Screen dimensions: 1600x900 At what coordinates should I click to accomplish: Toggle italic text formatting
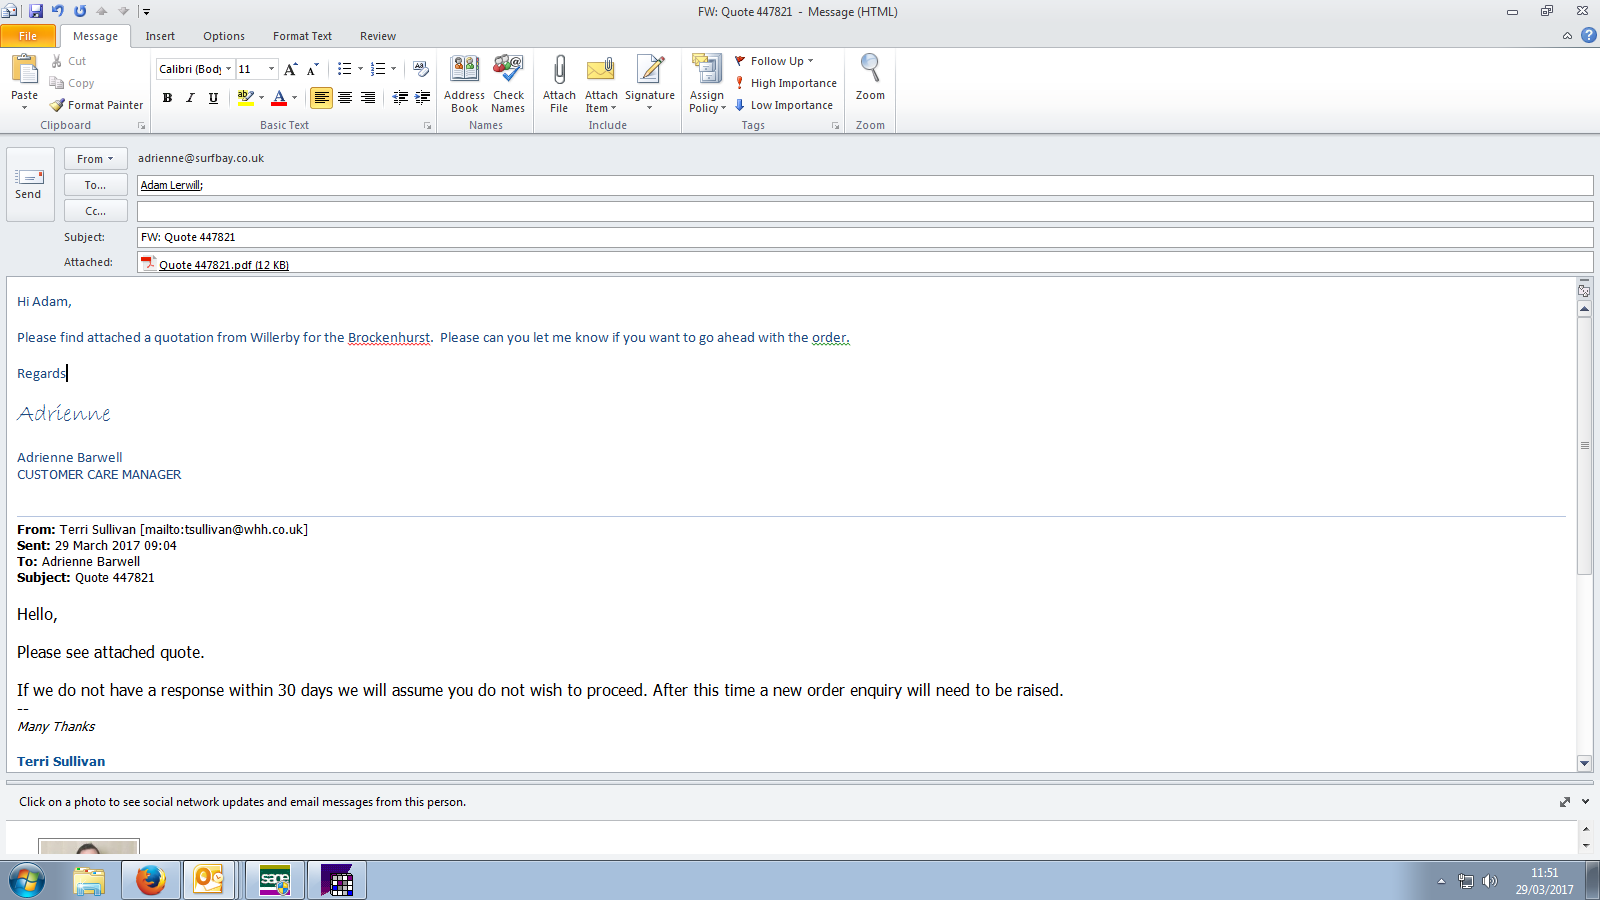coord(190,98)
